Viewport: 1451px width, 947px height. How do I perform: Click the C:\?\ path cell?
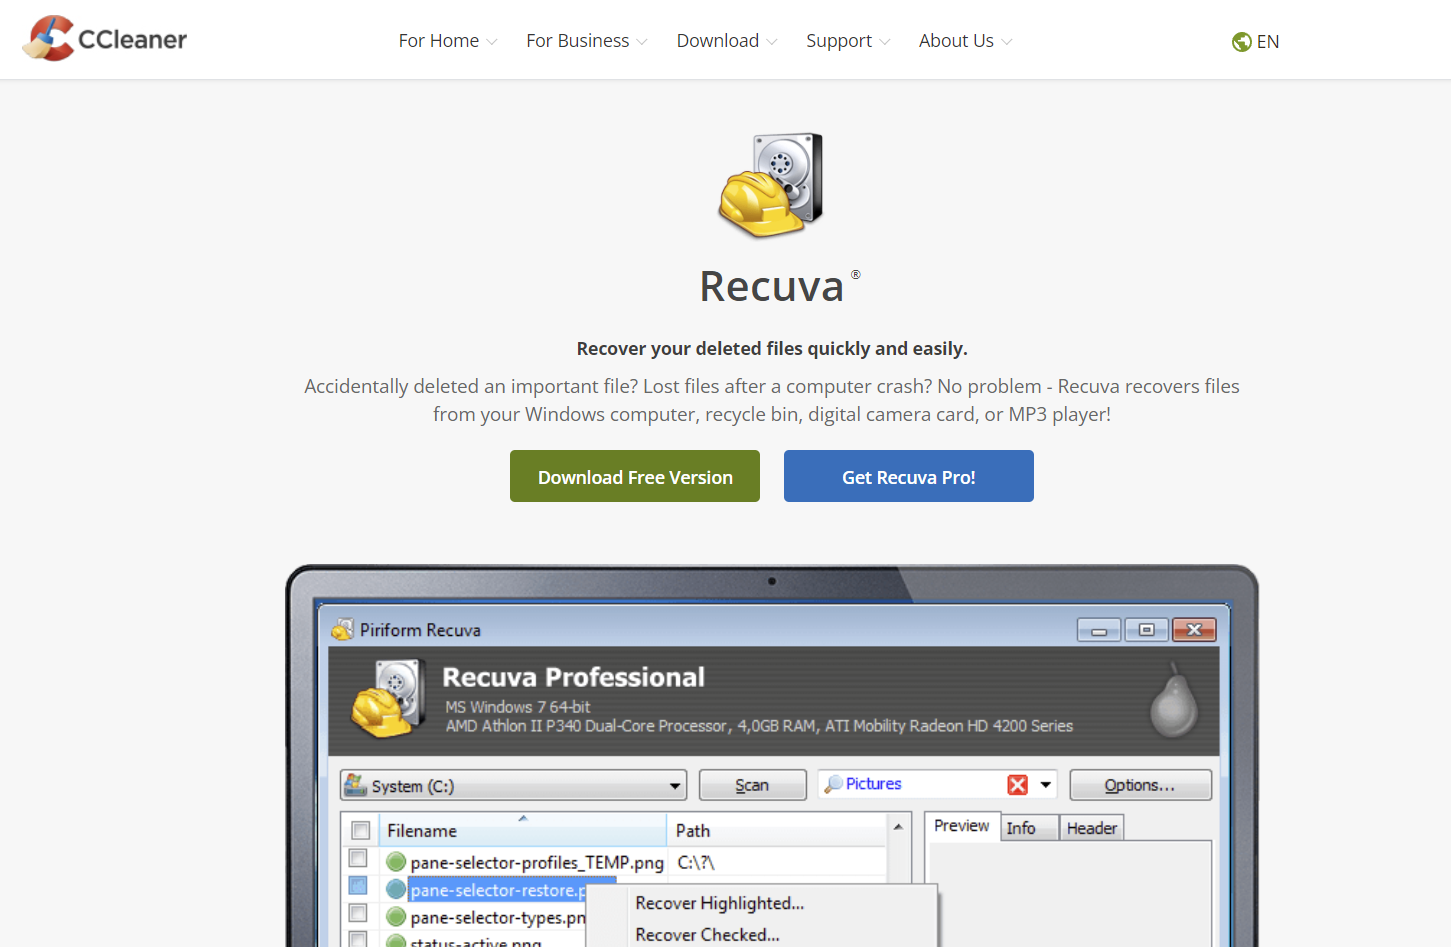[x=696, y=862]
